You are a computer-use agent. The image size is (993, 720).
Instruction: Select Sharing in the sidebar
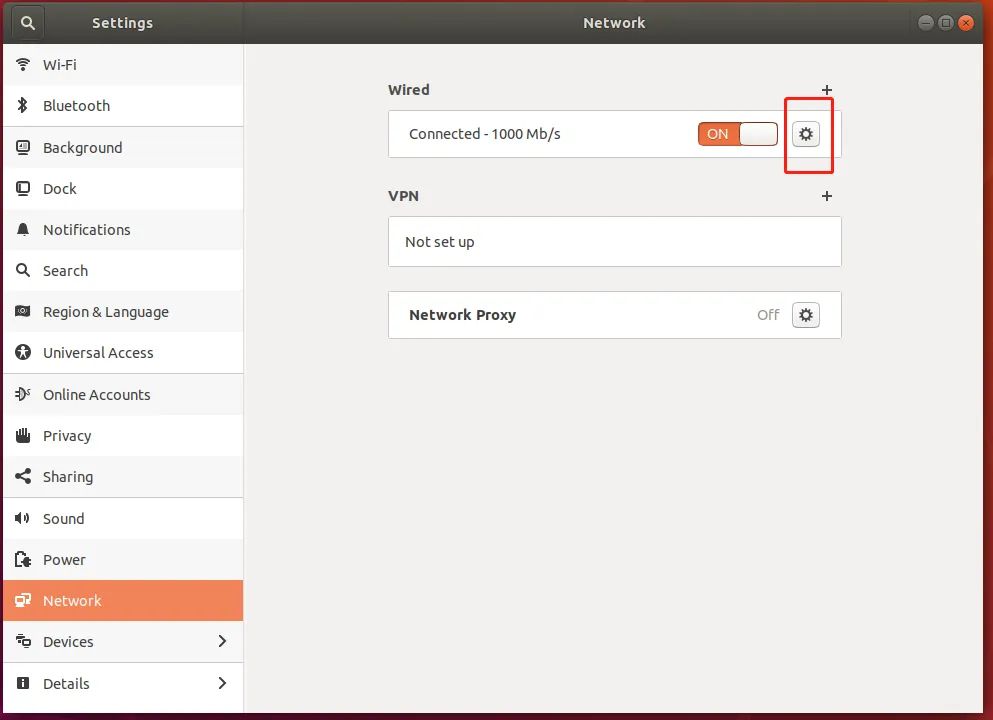[123, 477]
